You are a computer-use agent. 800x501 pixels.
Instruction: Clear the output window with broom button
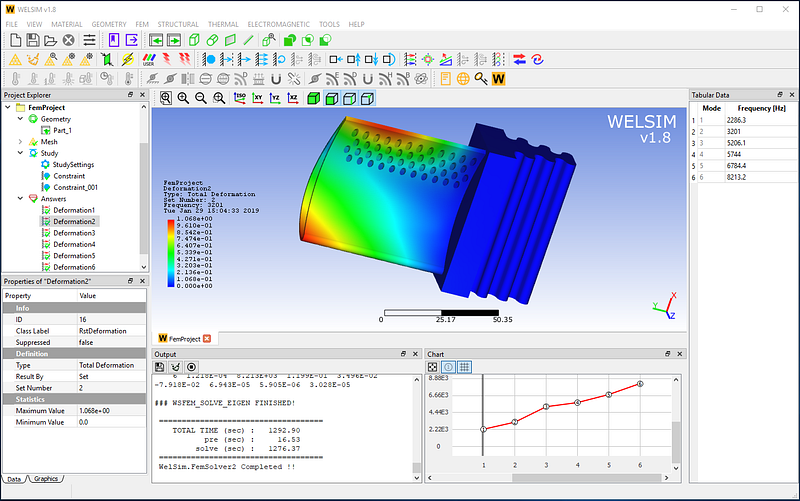(176, 367)
